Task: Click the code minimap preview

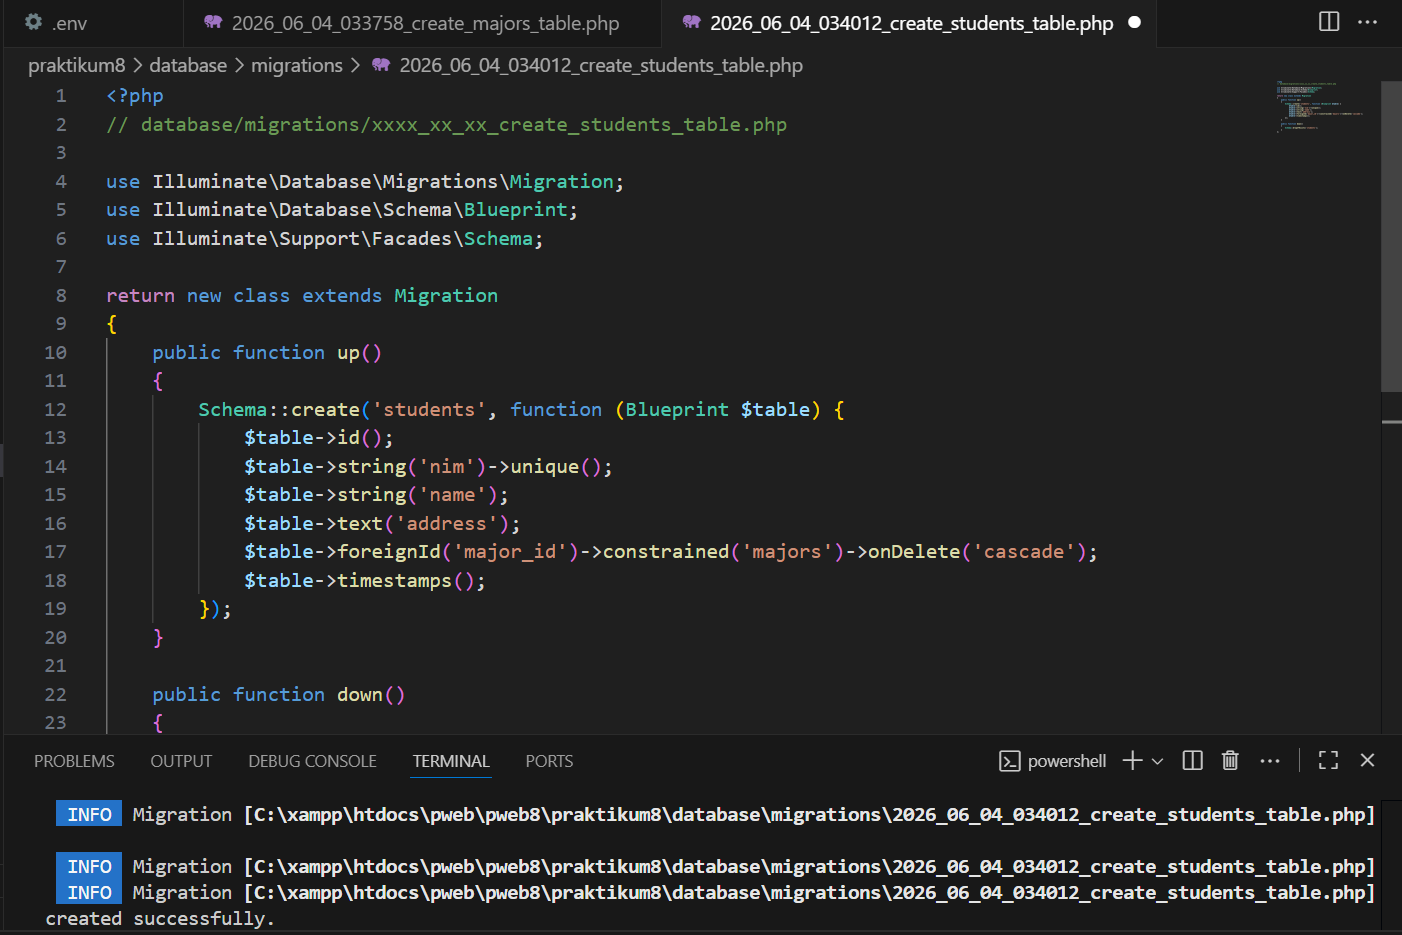Action: [x=1320, y=106]
